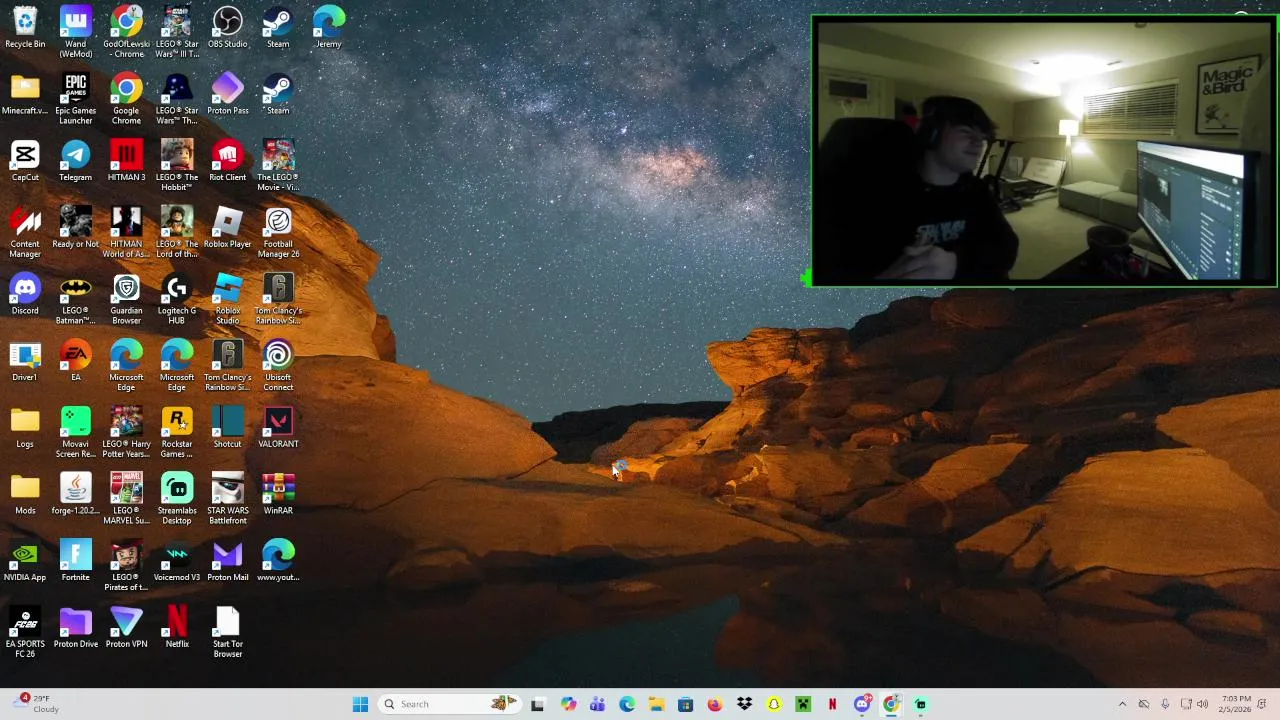This screenshot has height=720, width=1280.
Task: Open the Guardian Browser shortcut
Action: point(126,300)
